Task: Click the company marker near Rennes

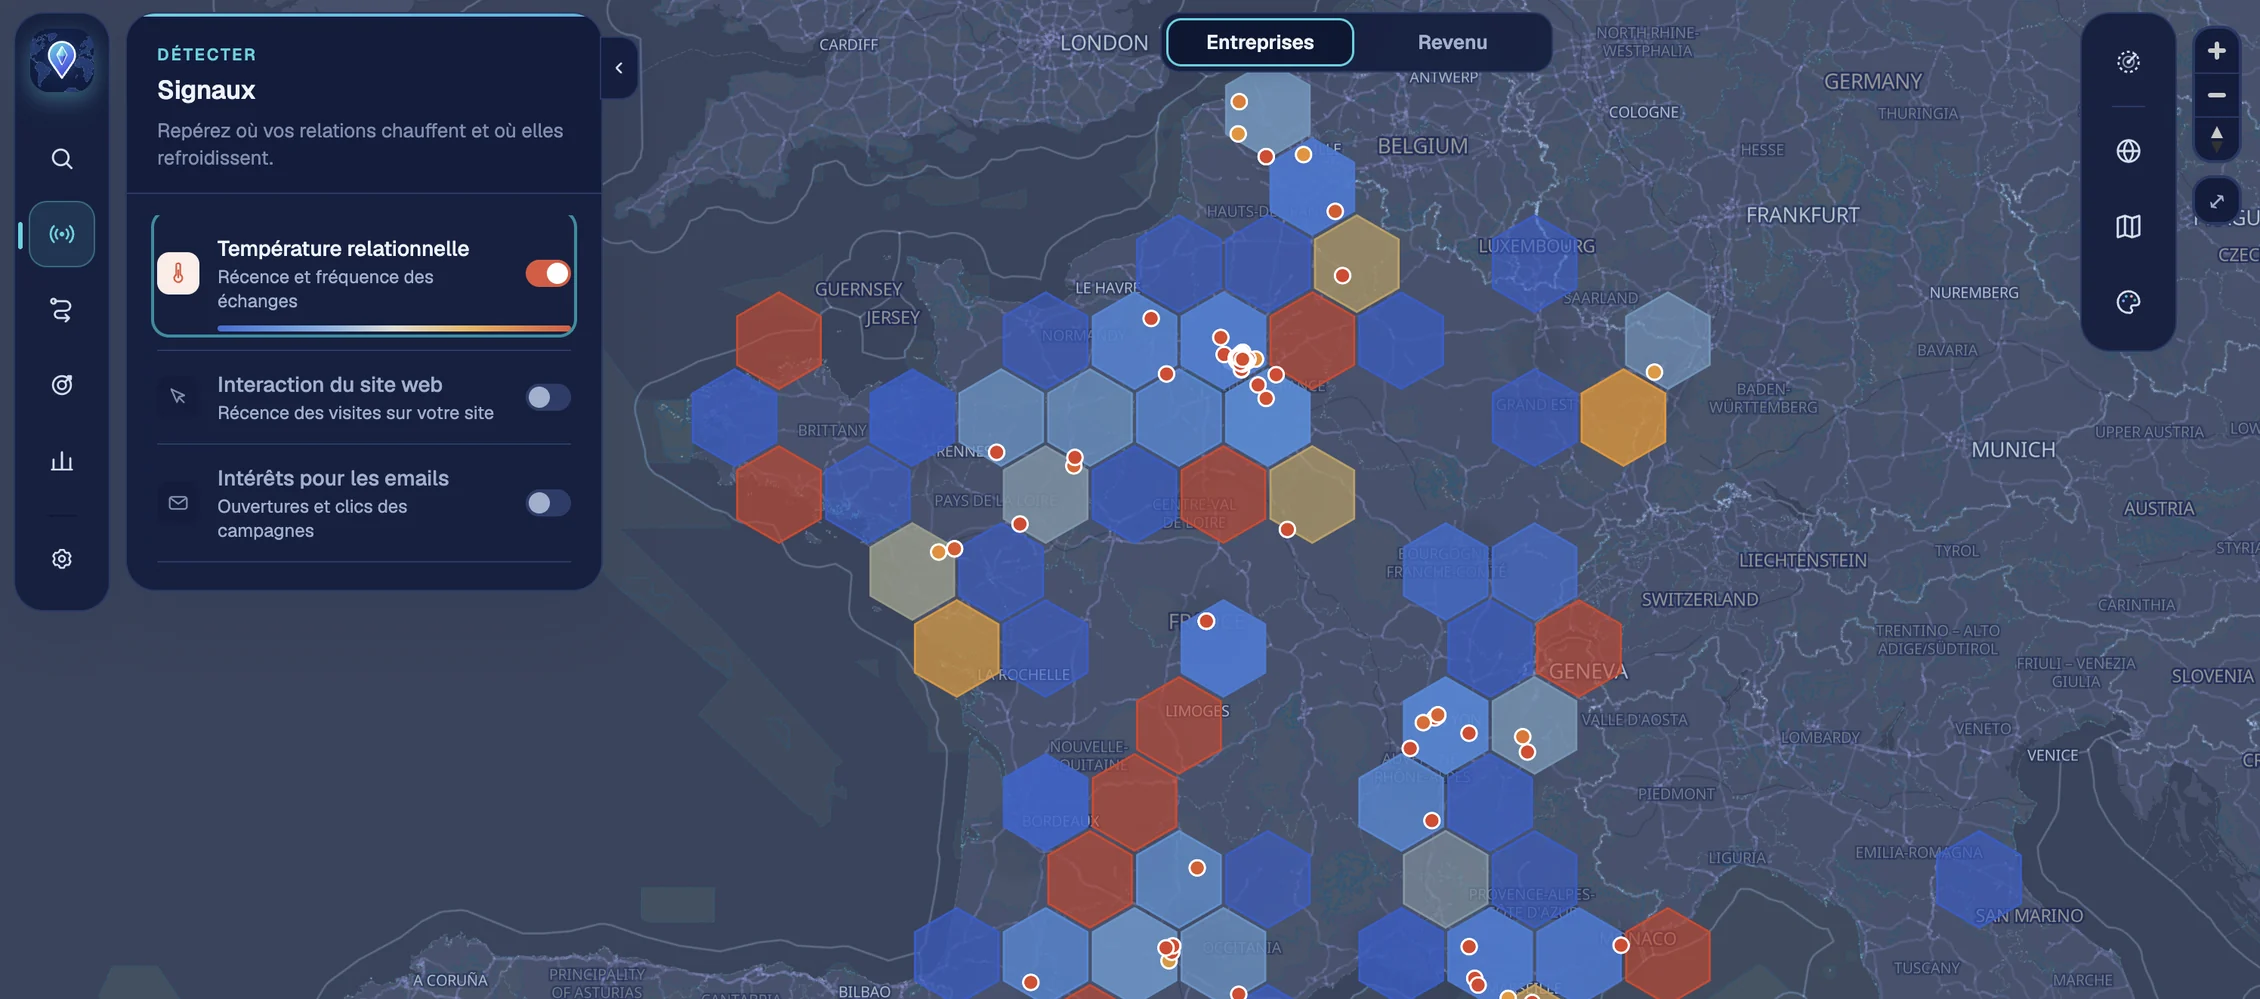Action: click(x=996, y=452)
